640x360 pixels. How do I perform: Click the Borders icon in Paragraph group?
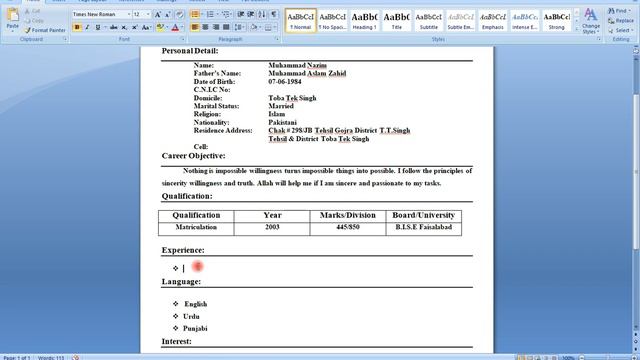268,27
